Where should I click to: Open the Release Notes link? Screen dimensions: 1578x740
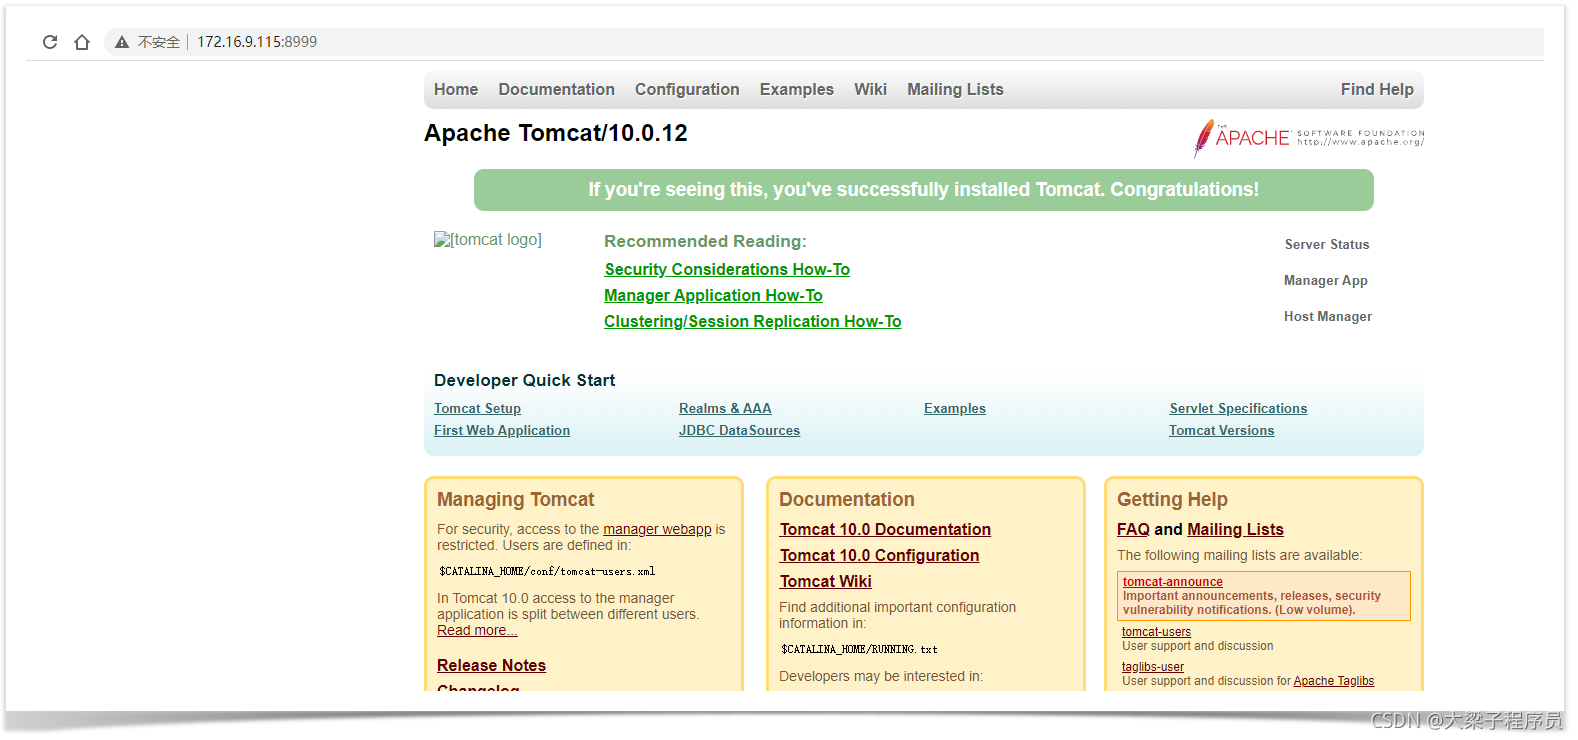tap(491, 666)
